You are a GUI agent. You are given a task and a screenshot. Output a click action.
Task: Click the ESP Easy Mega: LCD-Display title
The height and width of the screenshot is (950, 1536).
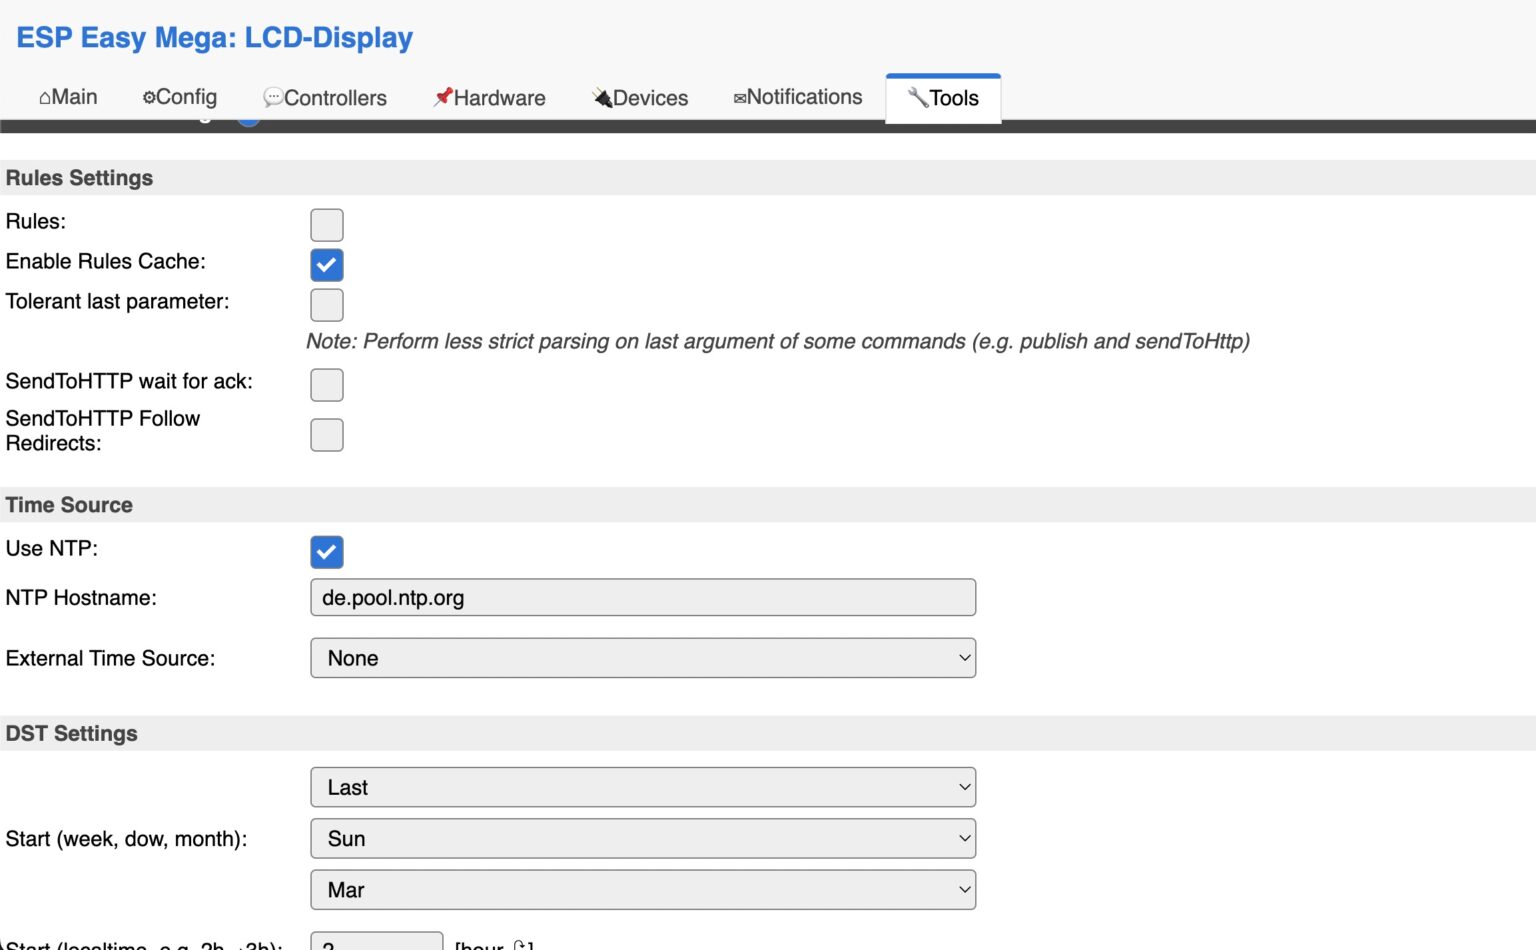pos(214,38)
